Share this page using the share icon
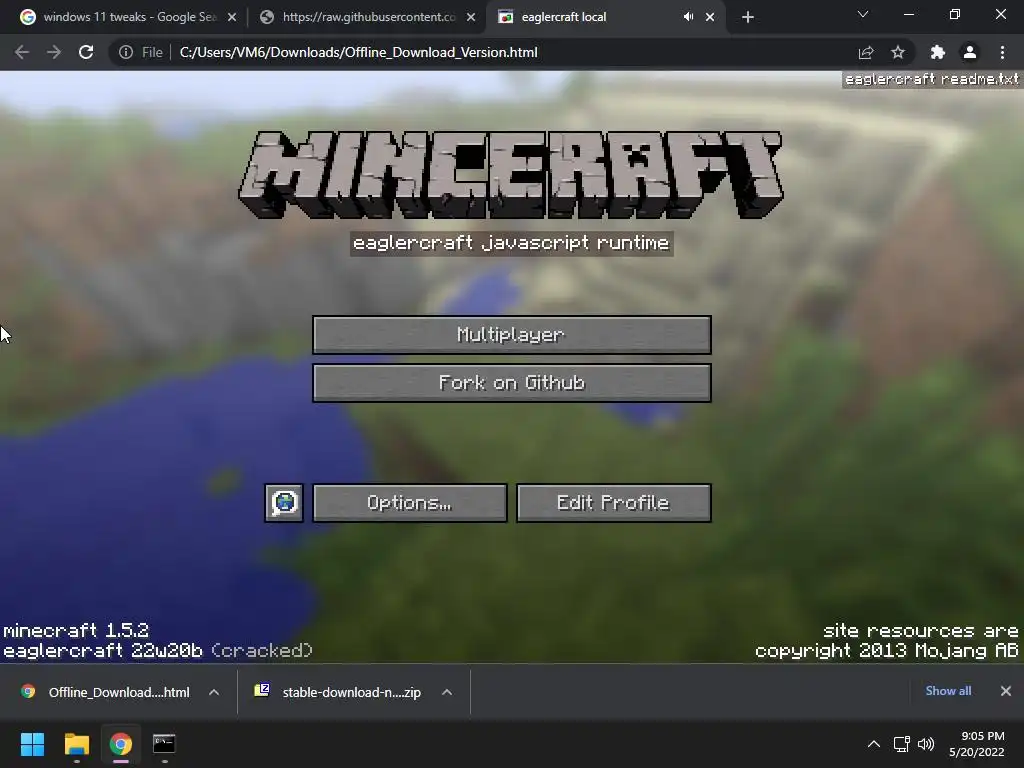The width and height of the screenshot is (1024, 768). [866, 52]
